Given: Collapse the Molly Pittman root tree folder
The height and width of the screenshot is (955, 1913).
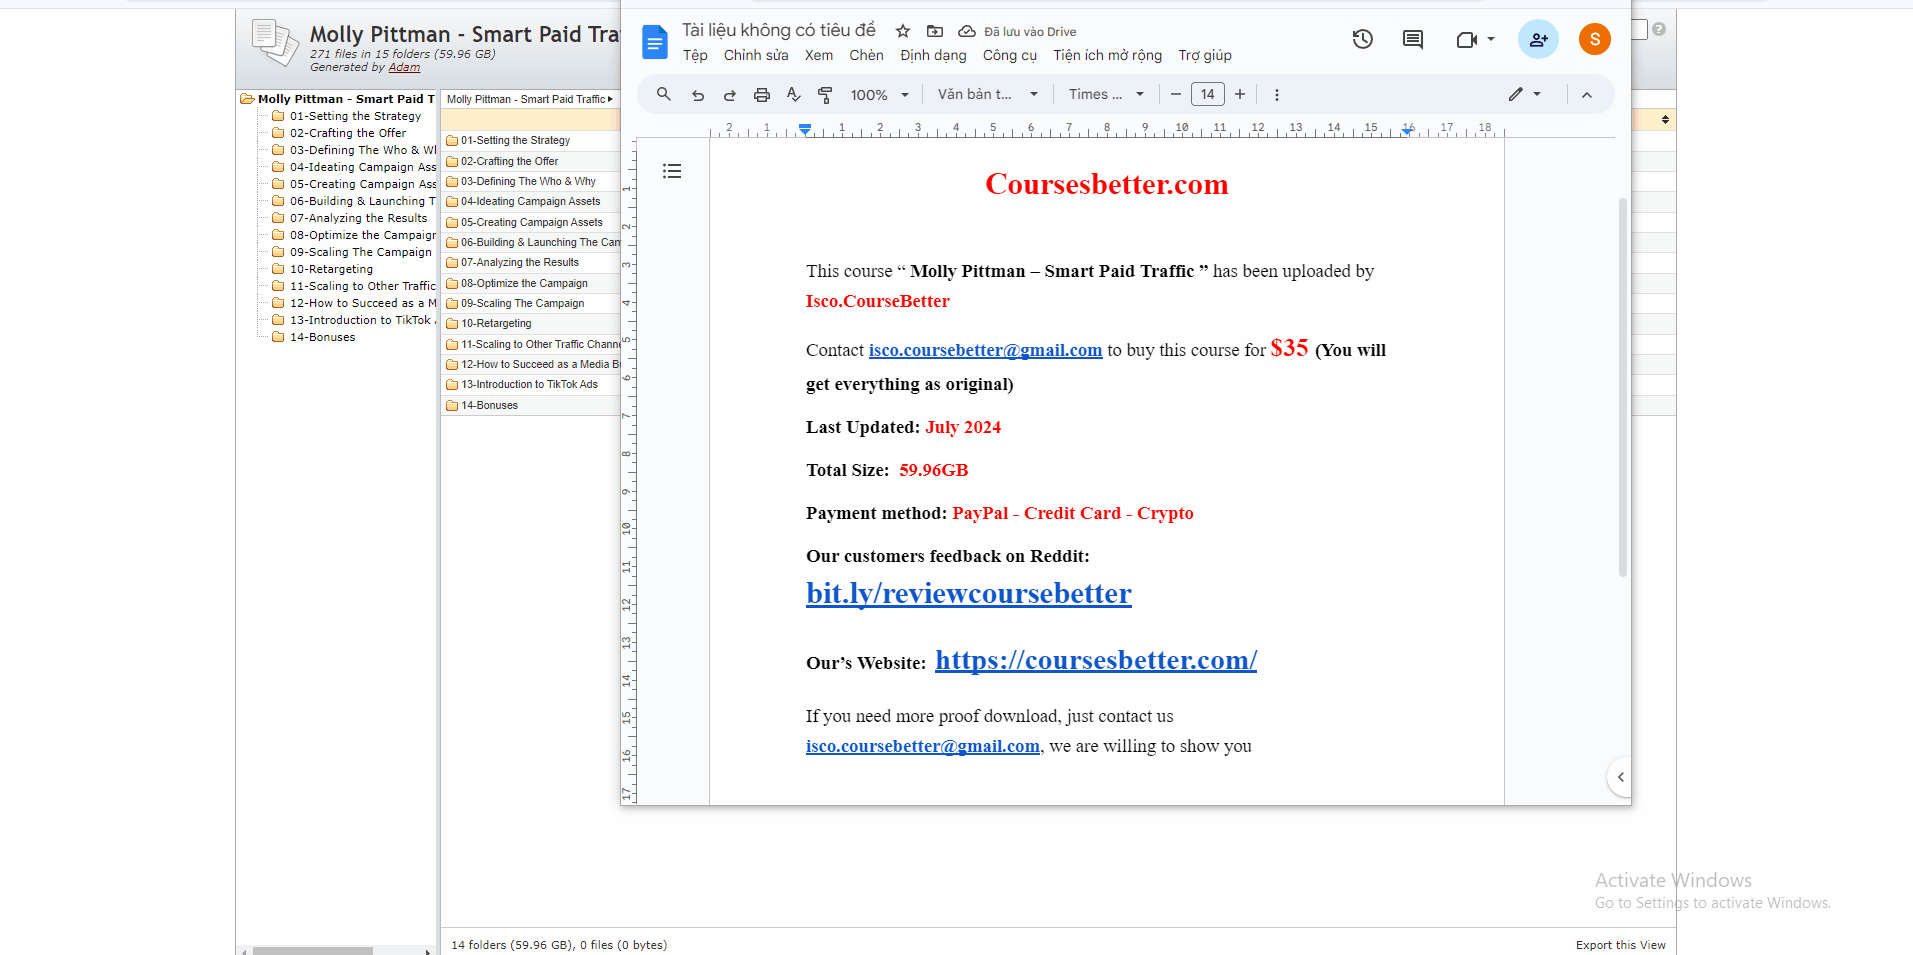Looking at the screenshot, I should tap(247, 99).
